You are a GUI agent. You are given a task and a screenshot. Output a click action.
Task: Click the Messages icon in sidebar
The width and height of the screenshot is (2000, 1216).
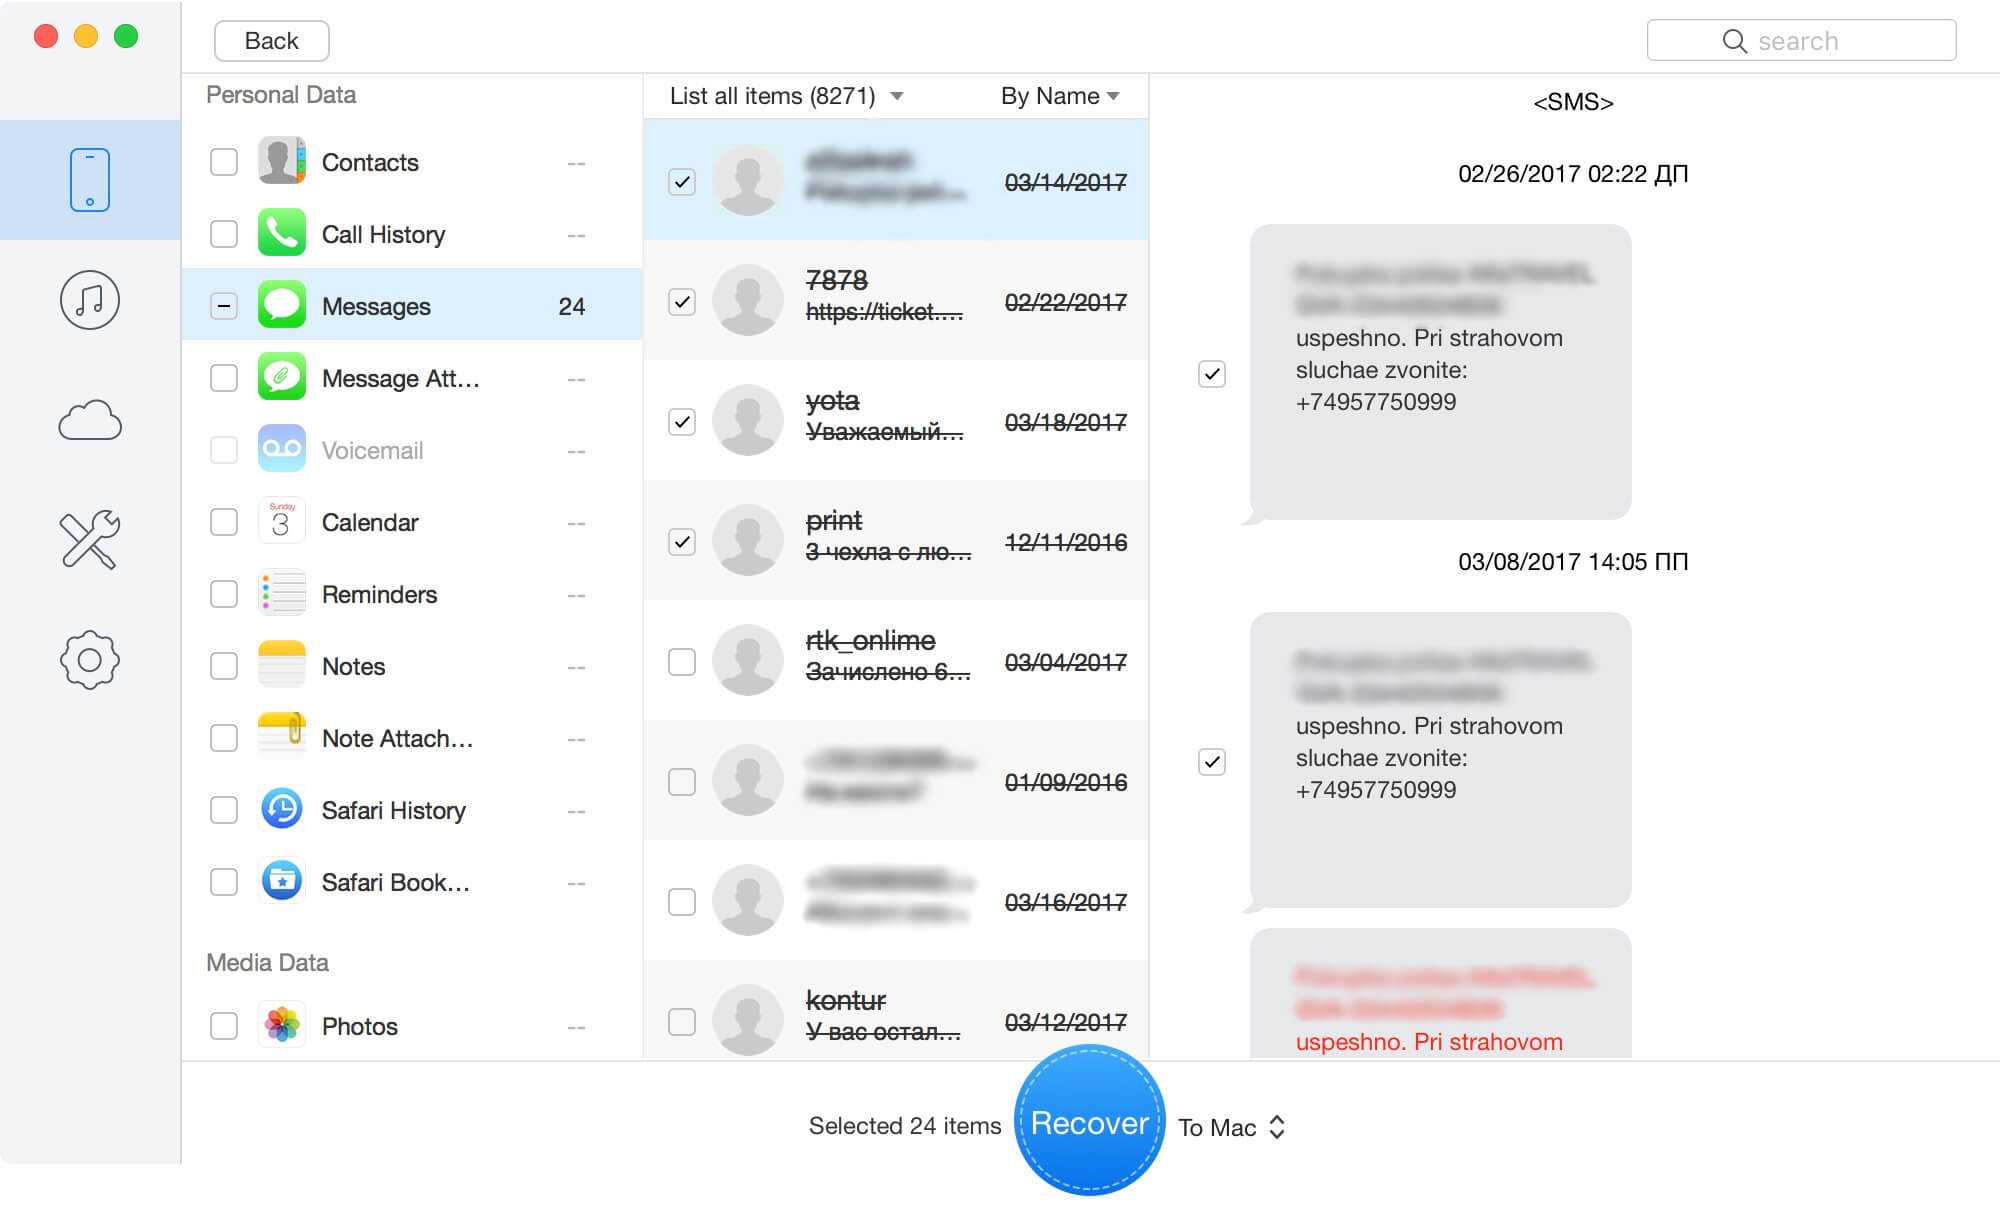coord(279,306)
